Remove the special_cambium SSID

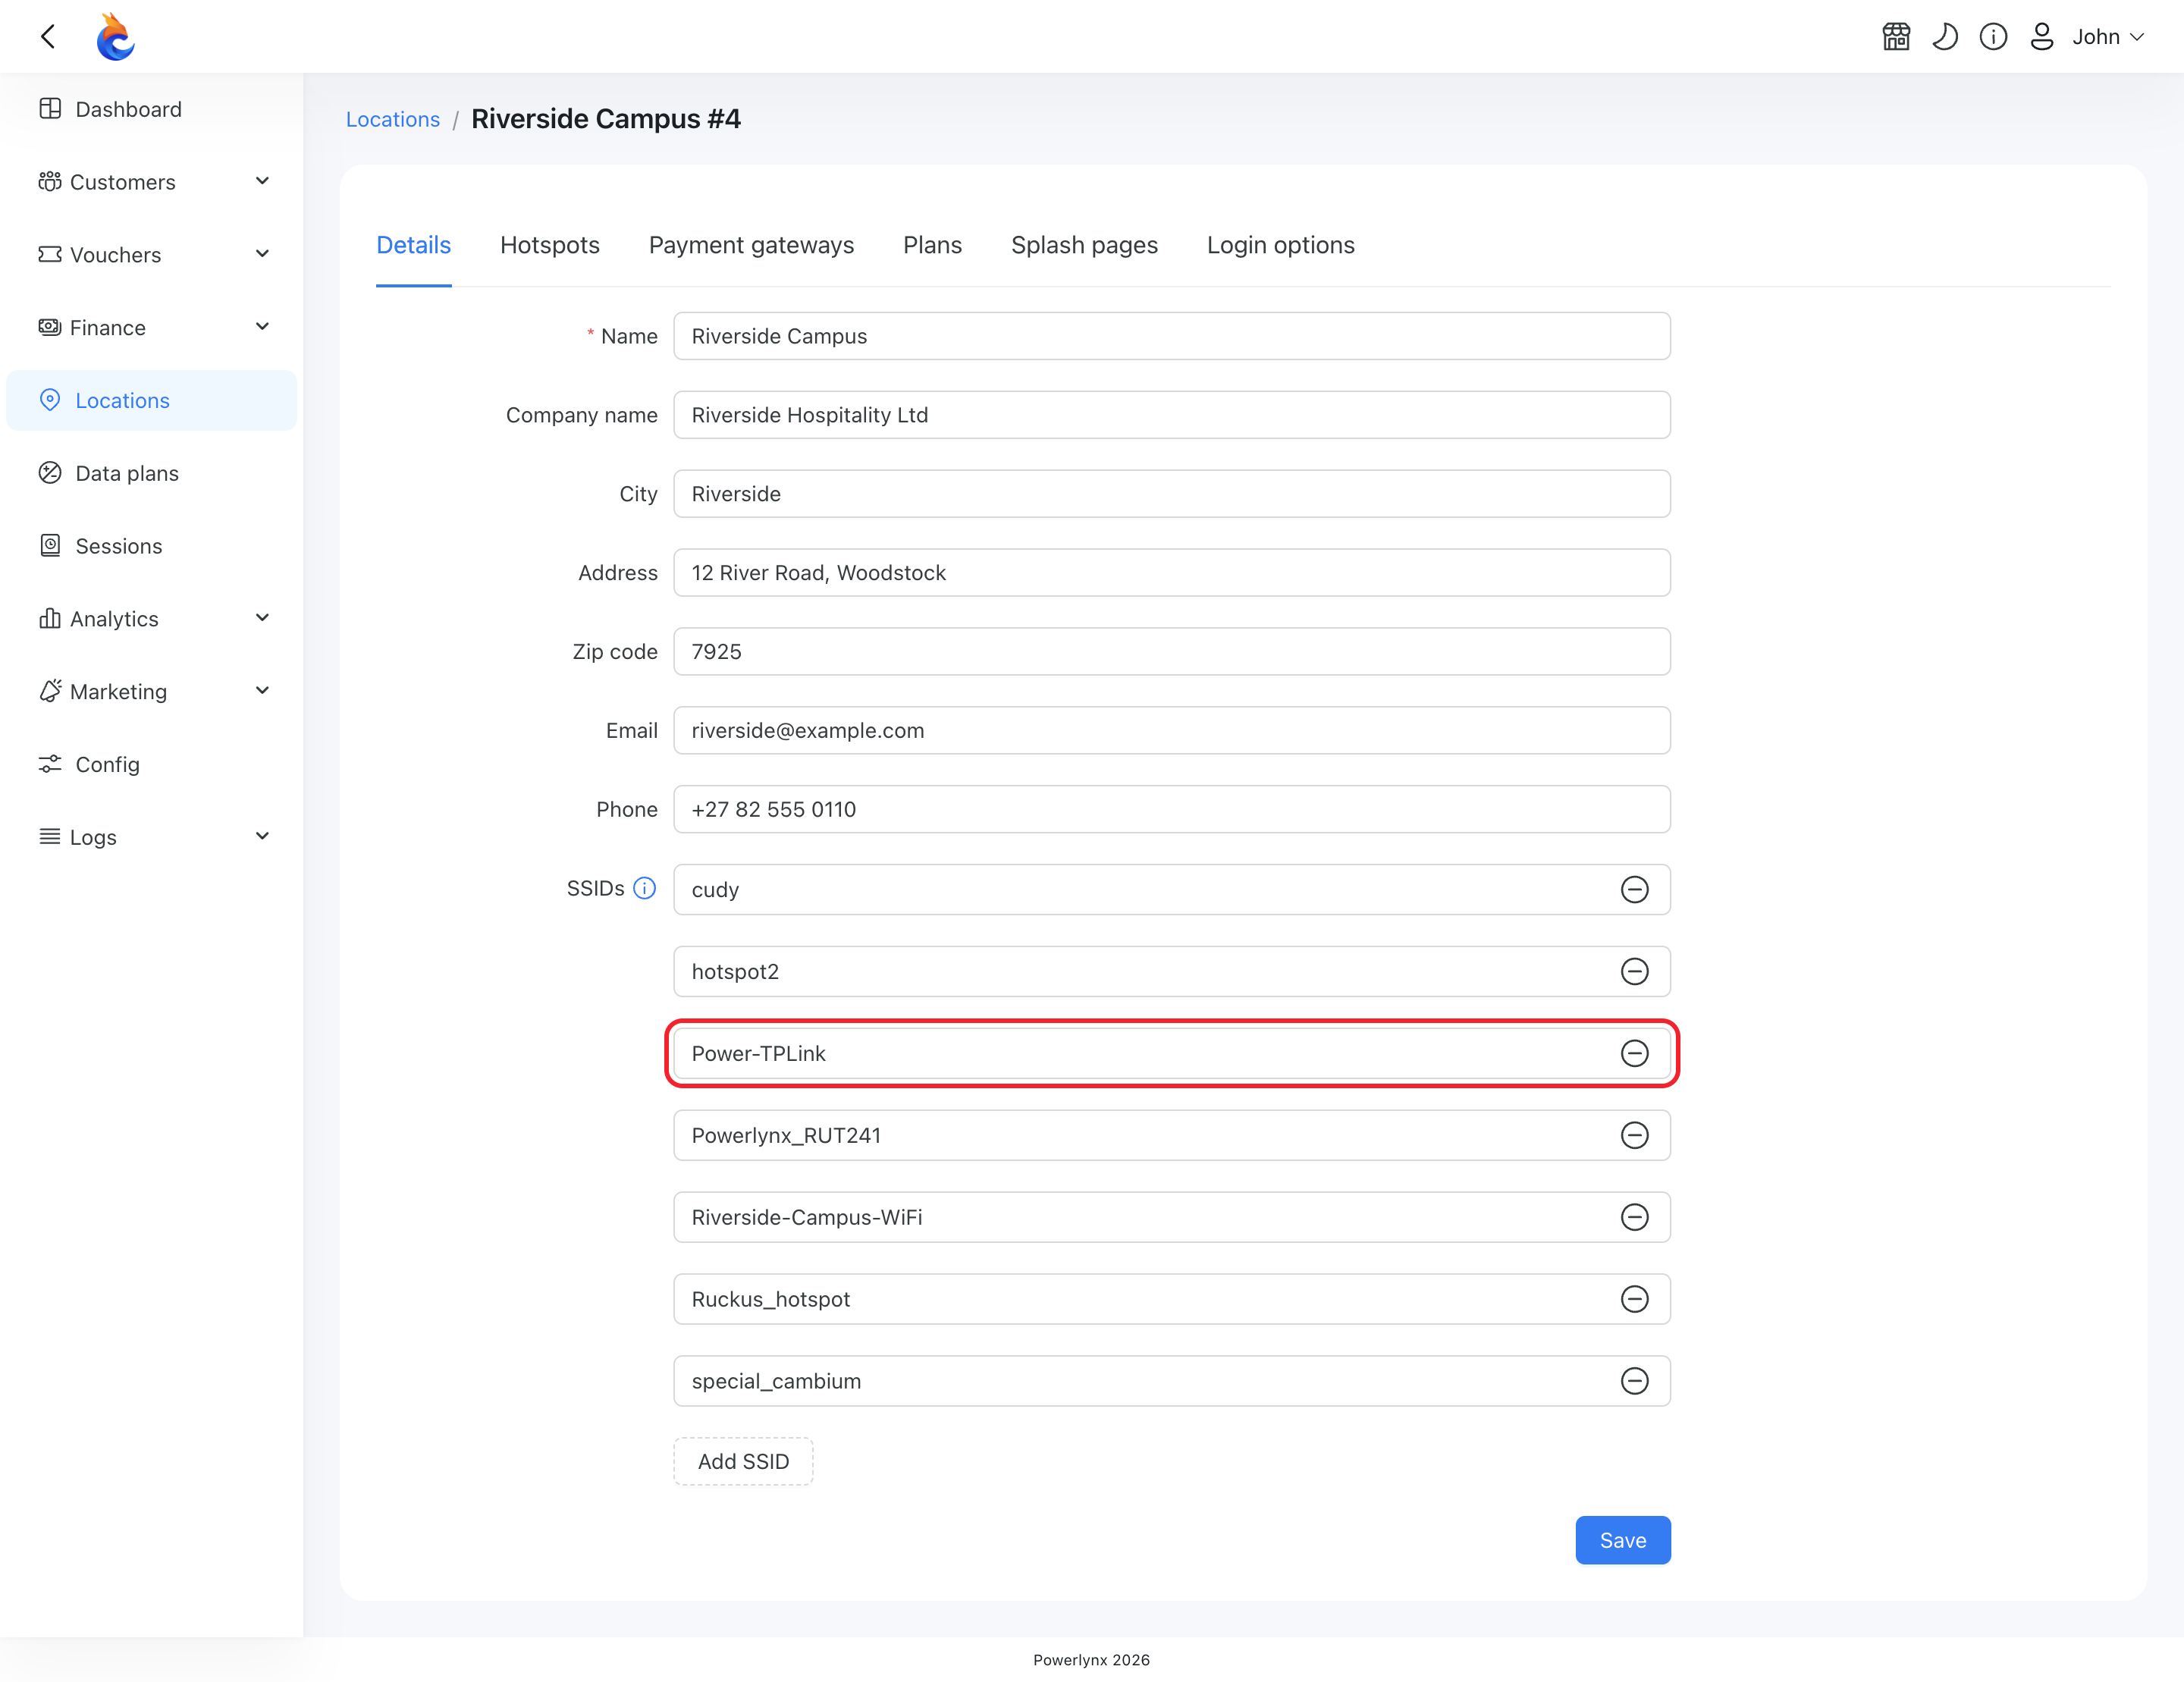click(x=1634, y=1381)
